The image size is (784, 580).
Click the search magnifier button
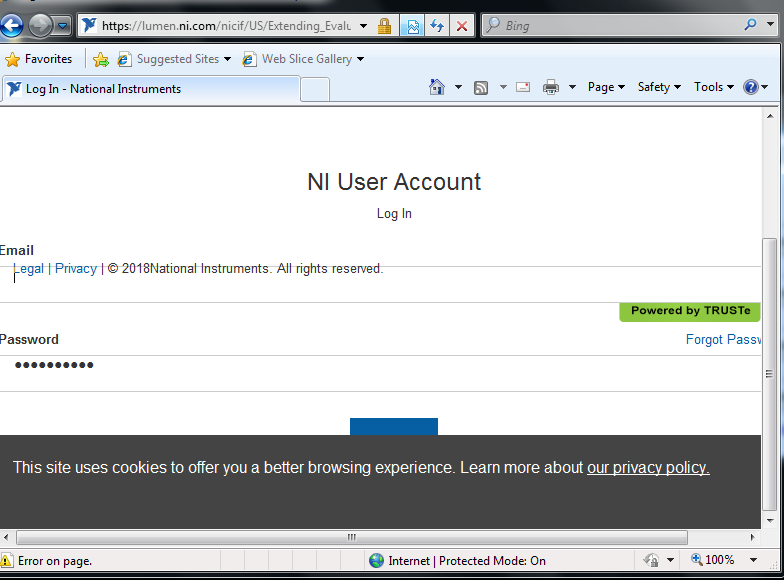[x=750, y=24]
